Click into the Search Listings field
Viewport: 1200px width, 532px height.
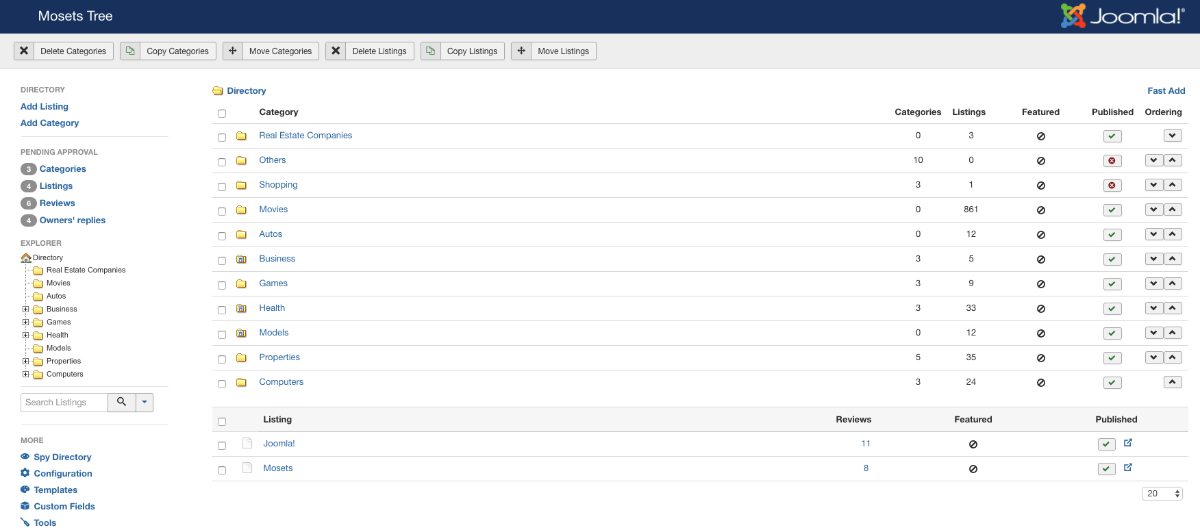pyautogui.click(x=64, y=402)
